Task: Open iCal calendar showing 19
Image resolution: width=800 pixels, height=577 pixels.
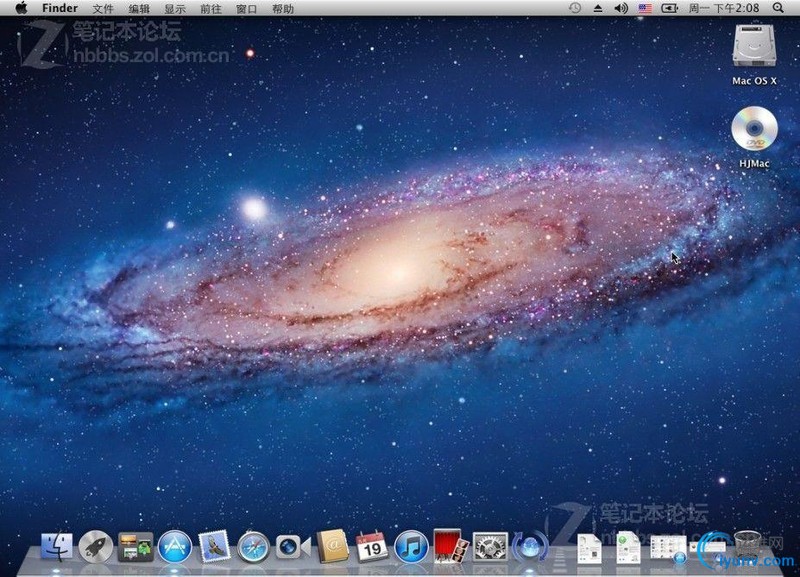Action: 372,547
